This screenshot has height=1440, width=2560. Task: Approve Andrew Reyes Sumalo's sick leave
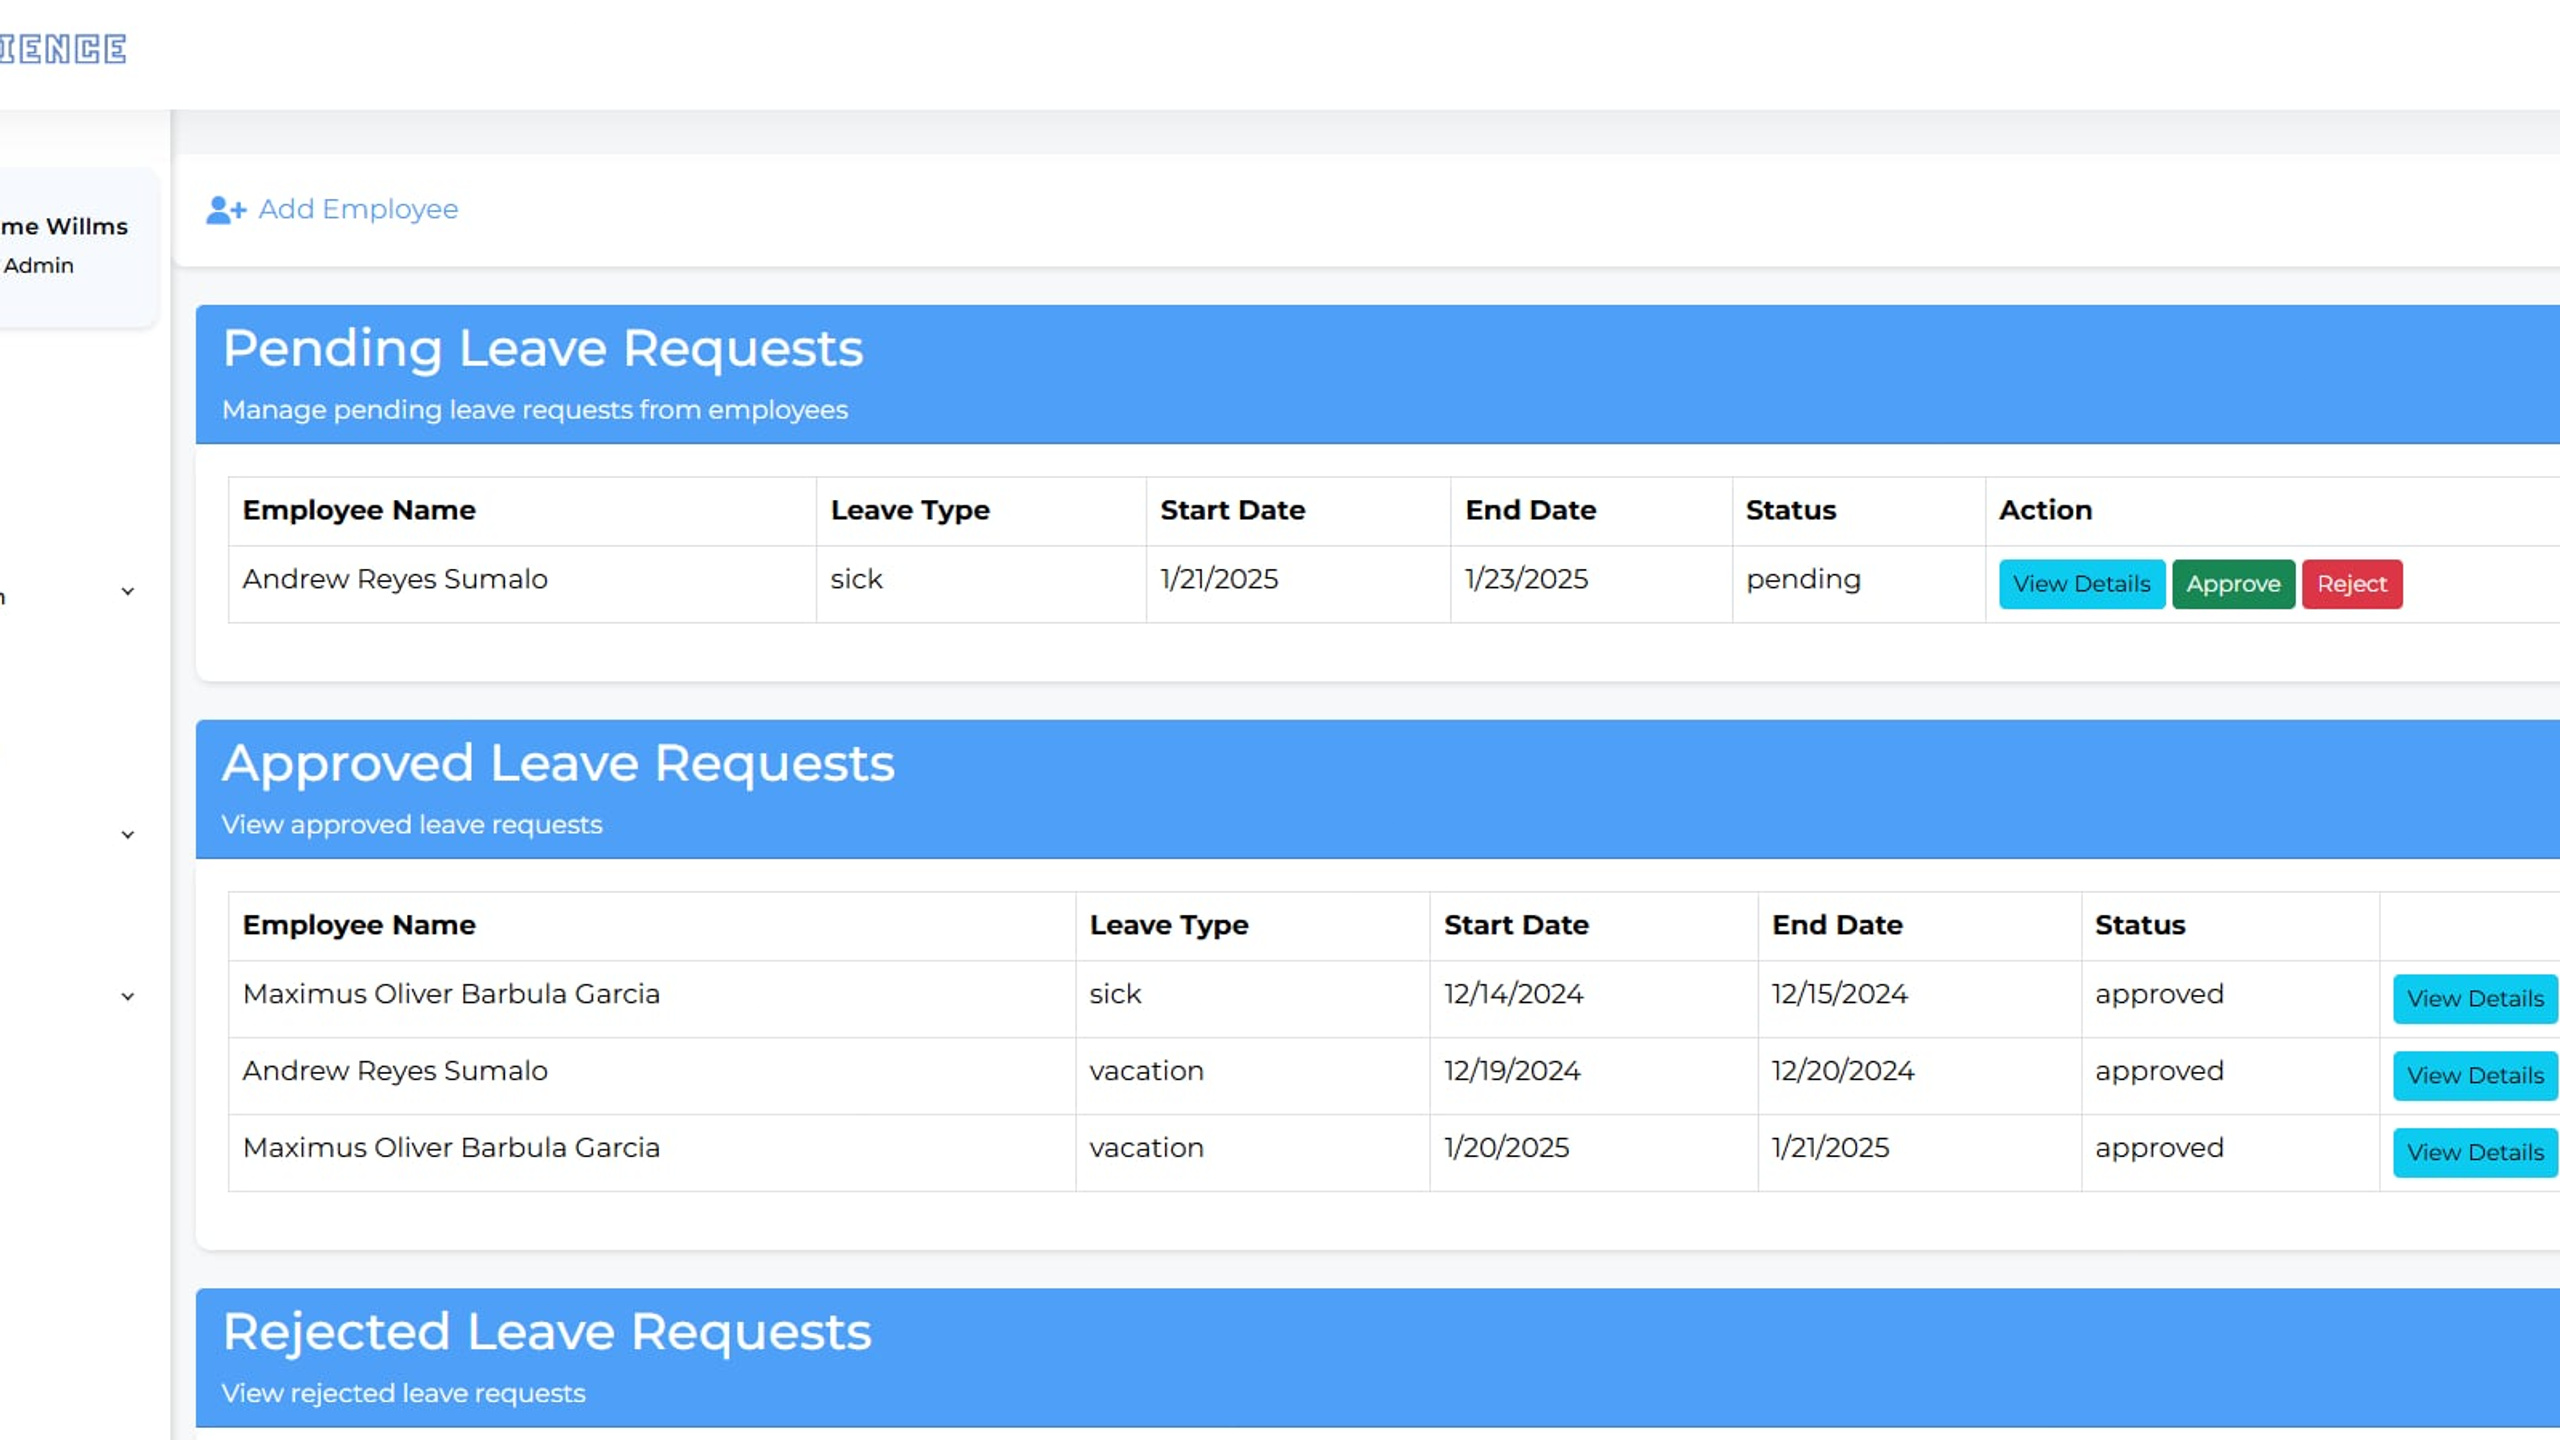2233,584
